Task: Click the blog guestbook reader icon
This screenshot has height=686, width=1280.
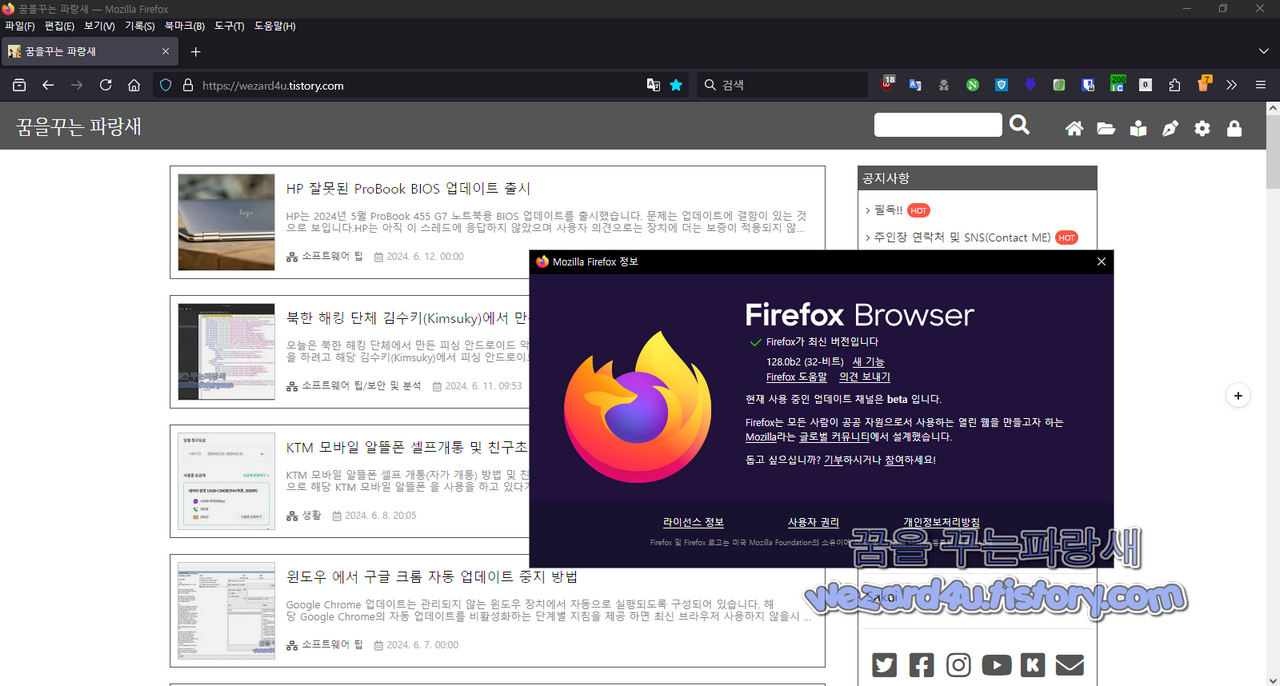Action: pyautogui.click(x=1138, y=128)
